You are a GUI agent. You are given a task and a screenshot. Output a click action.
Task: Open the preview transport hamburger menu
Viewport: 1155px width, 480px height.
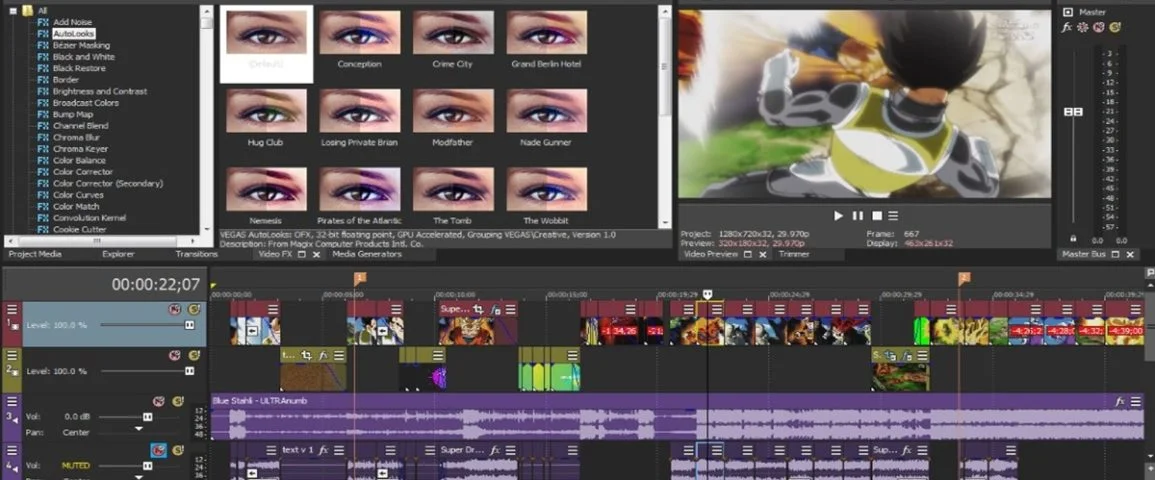893,216
